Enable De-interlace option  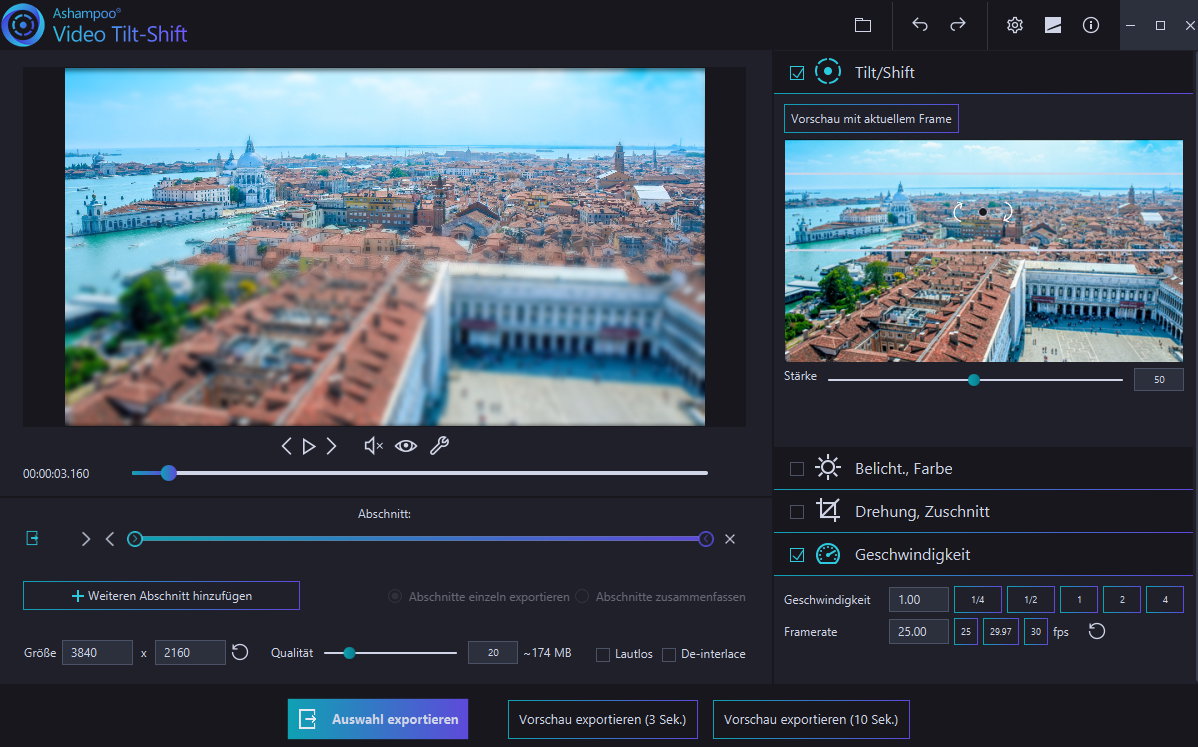coord(669,654)
